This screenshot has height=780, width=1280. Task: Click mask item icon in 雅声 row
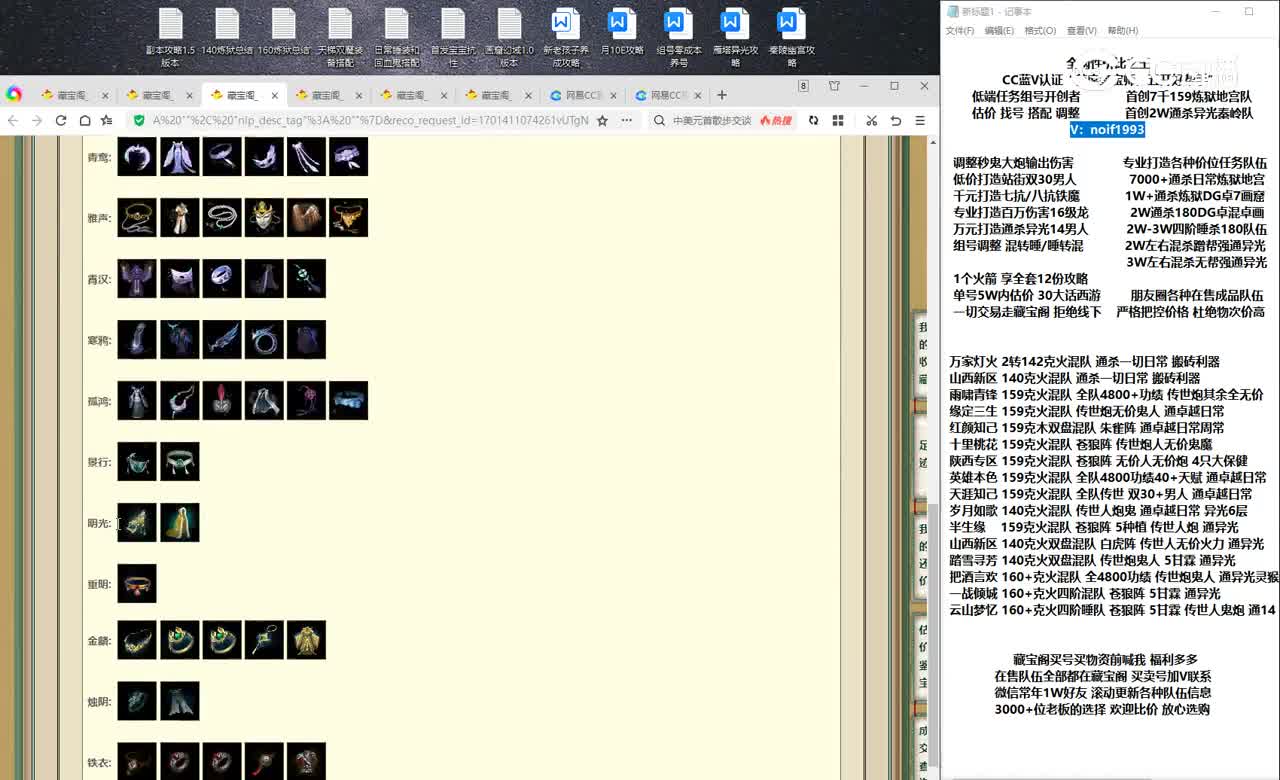[264, 217]
